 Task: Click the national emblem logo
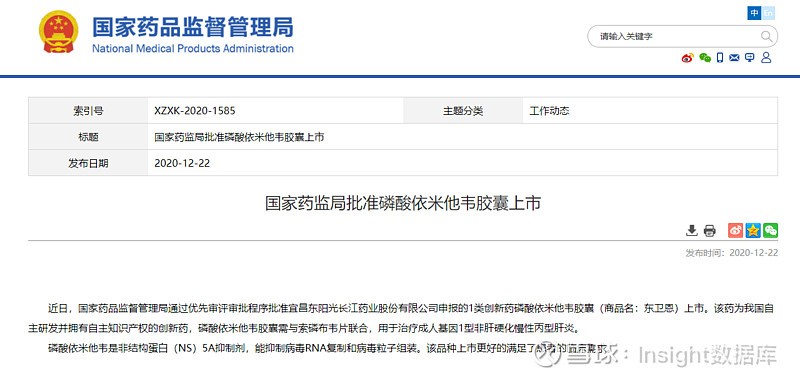click(59, 32)
